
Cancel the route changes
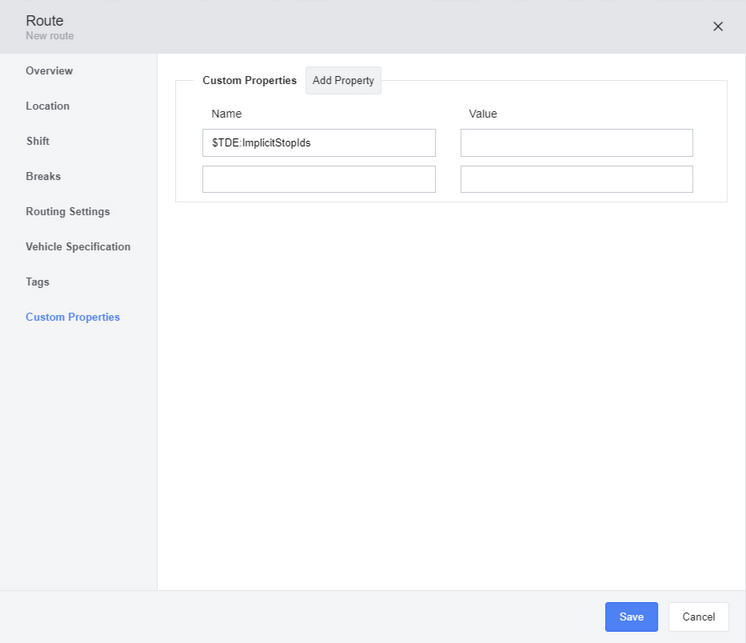click(698, 617)
